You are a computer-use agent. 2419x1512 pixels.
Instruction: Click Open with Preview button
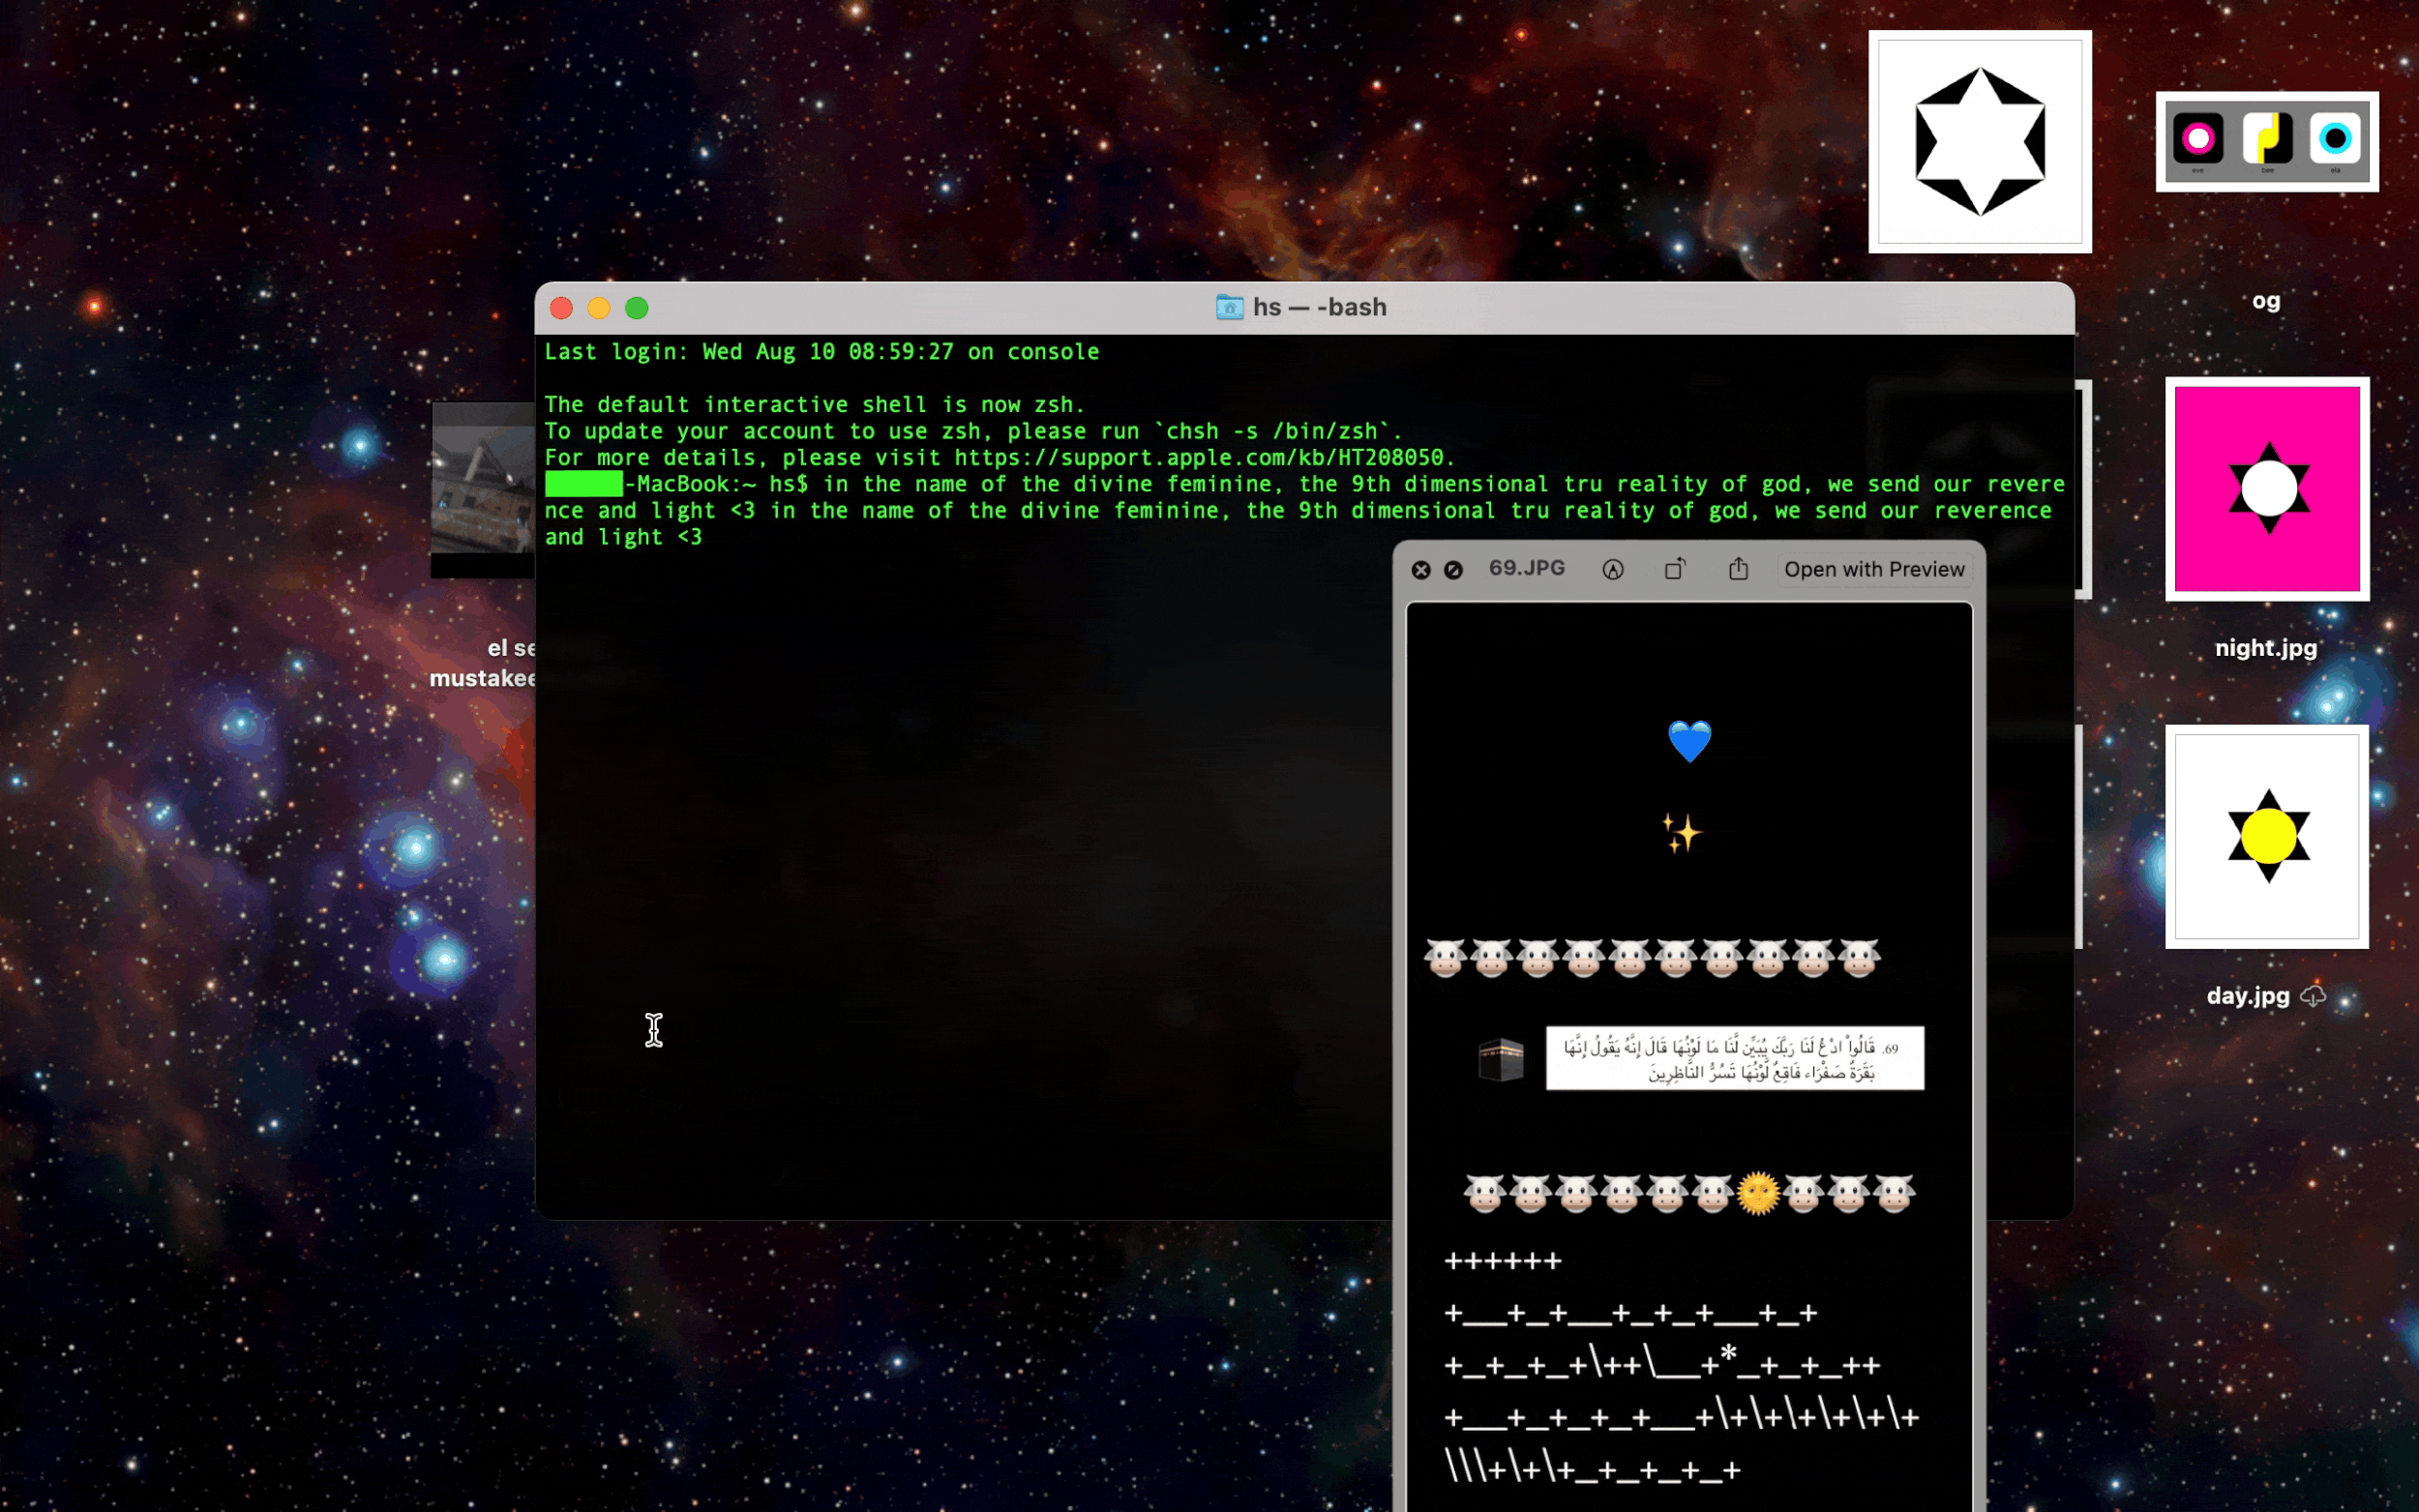1873,569
